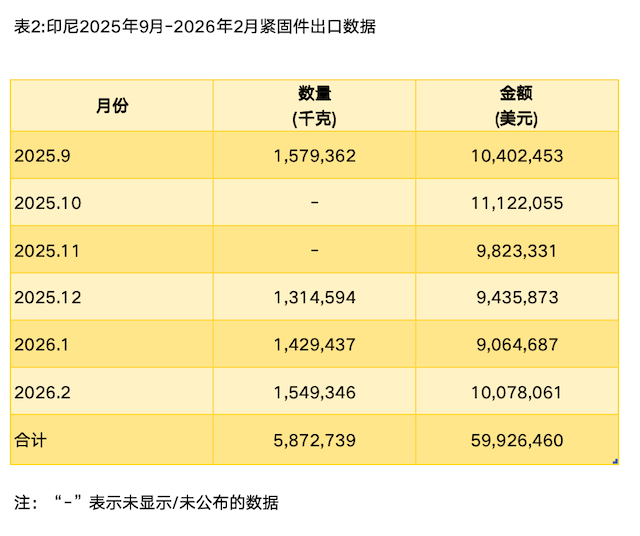Click the blue table resize handle corner

pyautogui.click(x=616, y=461)
